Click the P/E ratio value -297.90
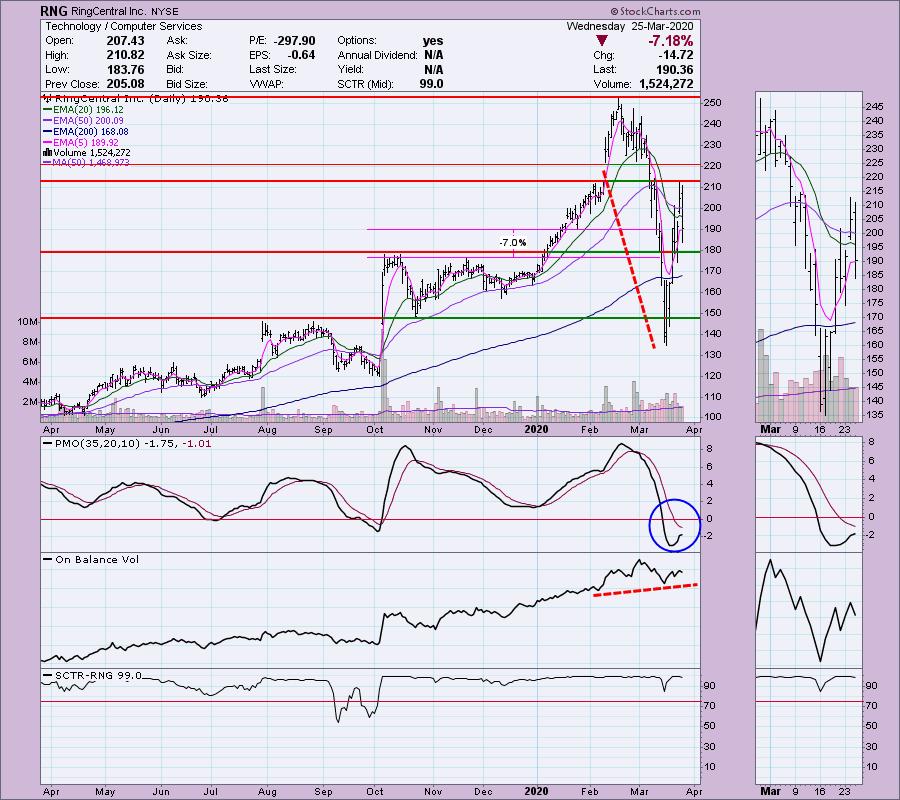The height and width of the screenshot is (800, 900). click(x=294, y=41)
